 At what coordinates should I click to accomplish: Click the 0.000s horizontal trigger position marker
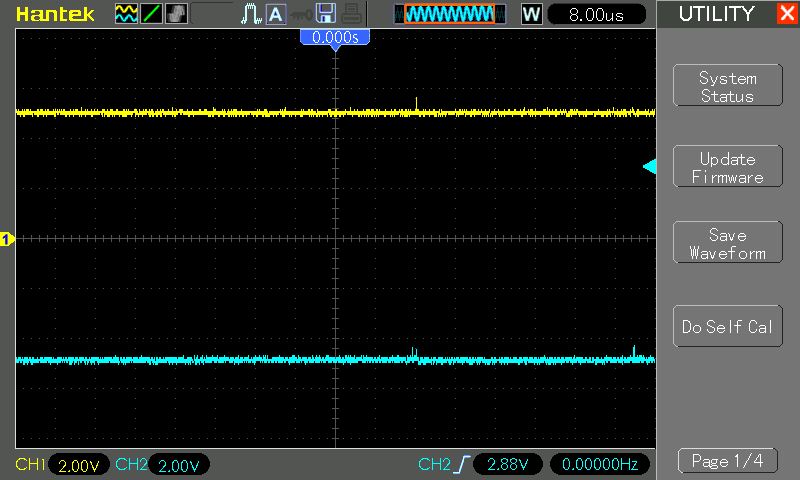(x=336, y=37)
